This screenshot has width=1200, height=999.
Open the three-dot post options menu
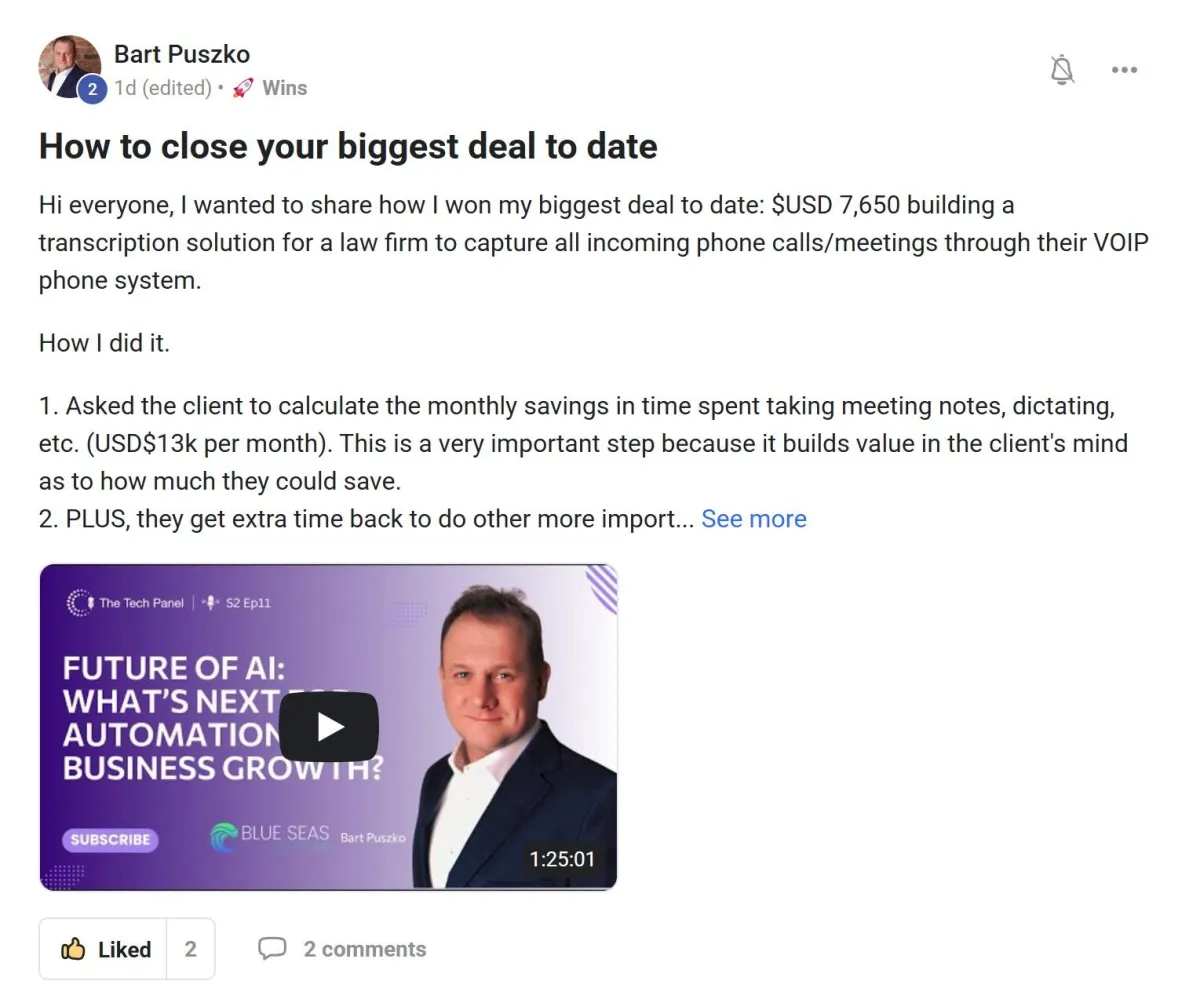pyautogui.click(x=1124, y=70)
